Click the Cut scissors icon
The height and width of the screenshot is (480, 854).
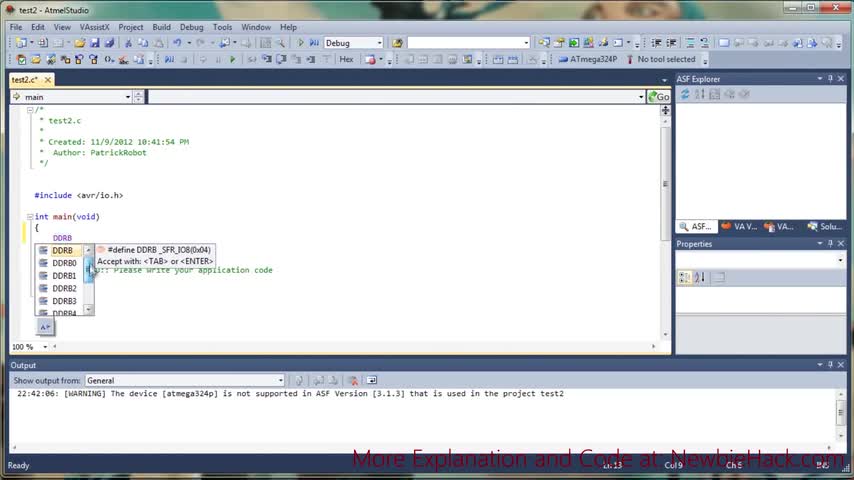[129, 43]
